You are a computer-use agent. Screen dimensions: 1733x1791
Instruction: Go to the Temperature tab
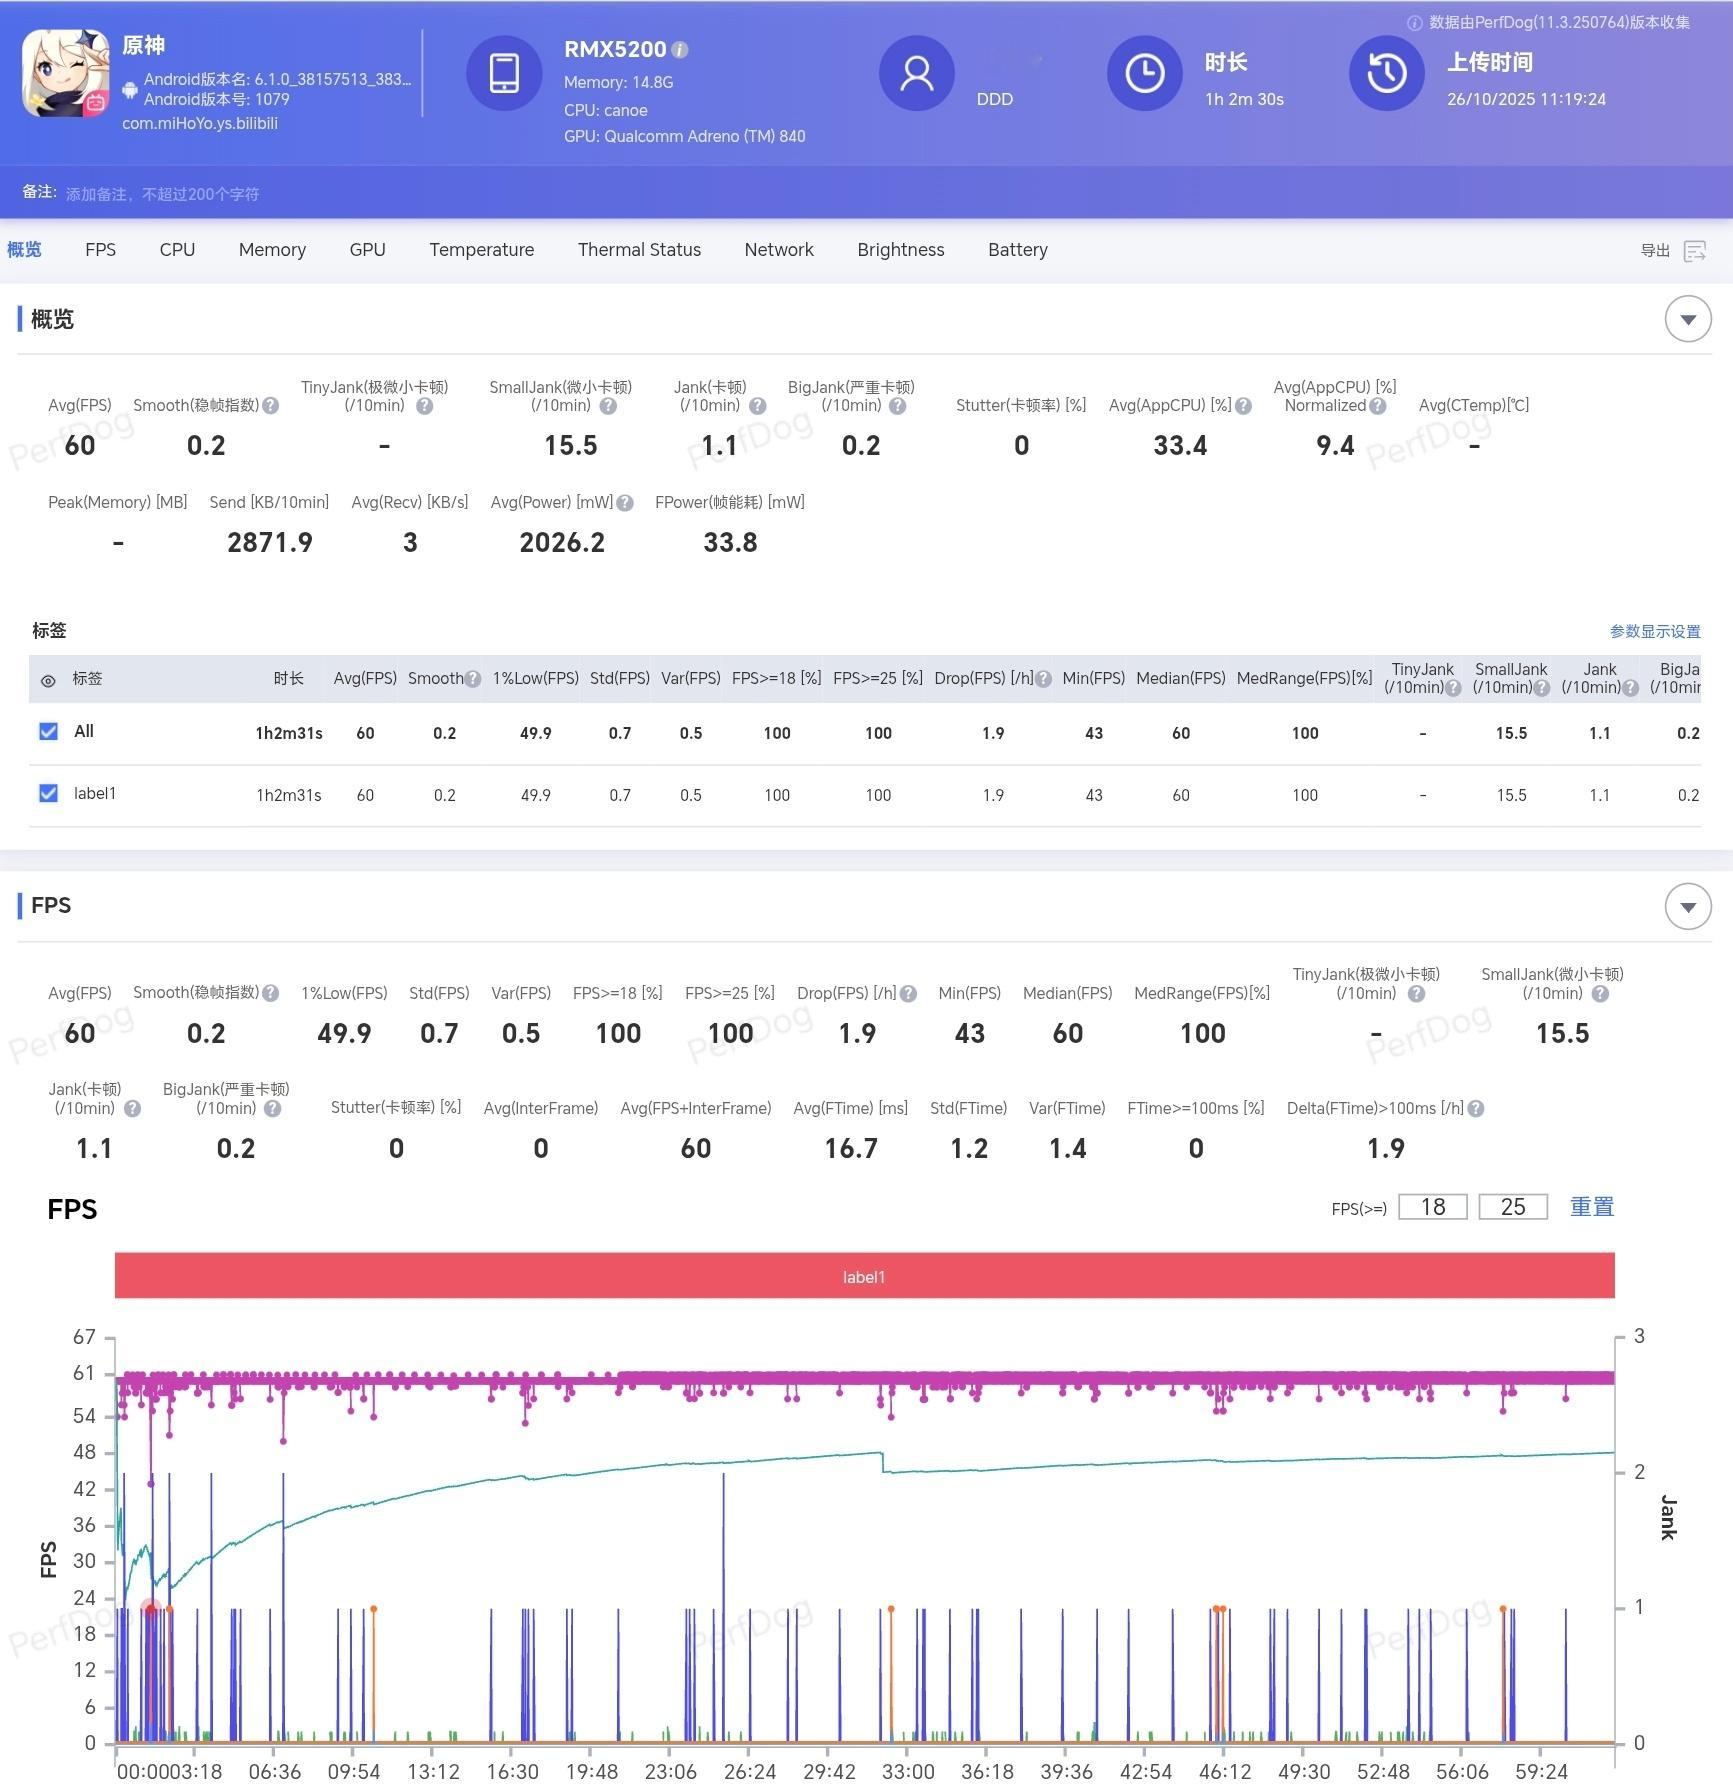481,250
